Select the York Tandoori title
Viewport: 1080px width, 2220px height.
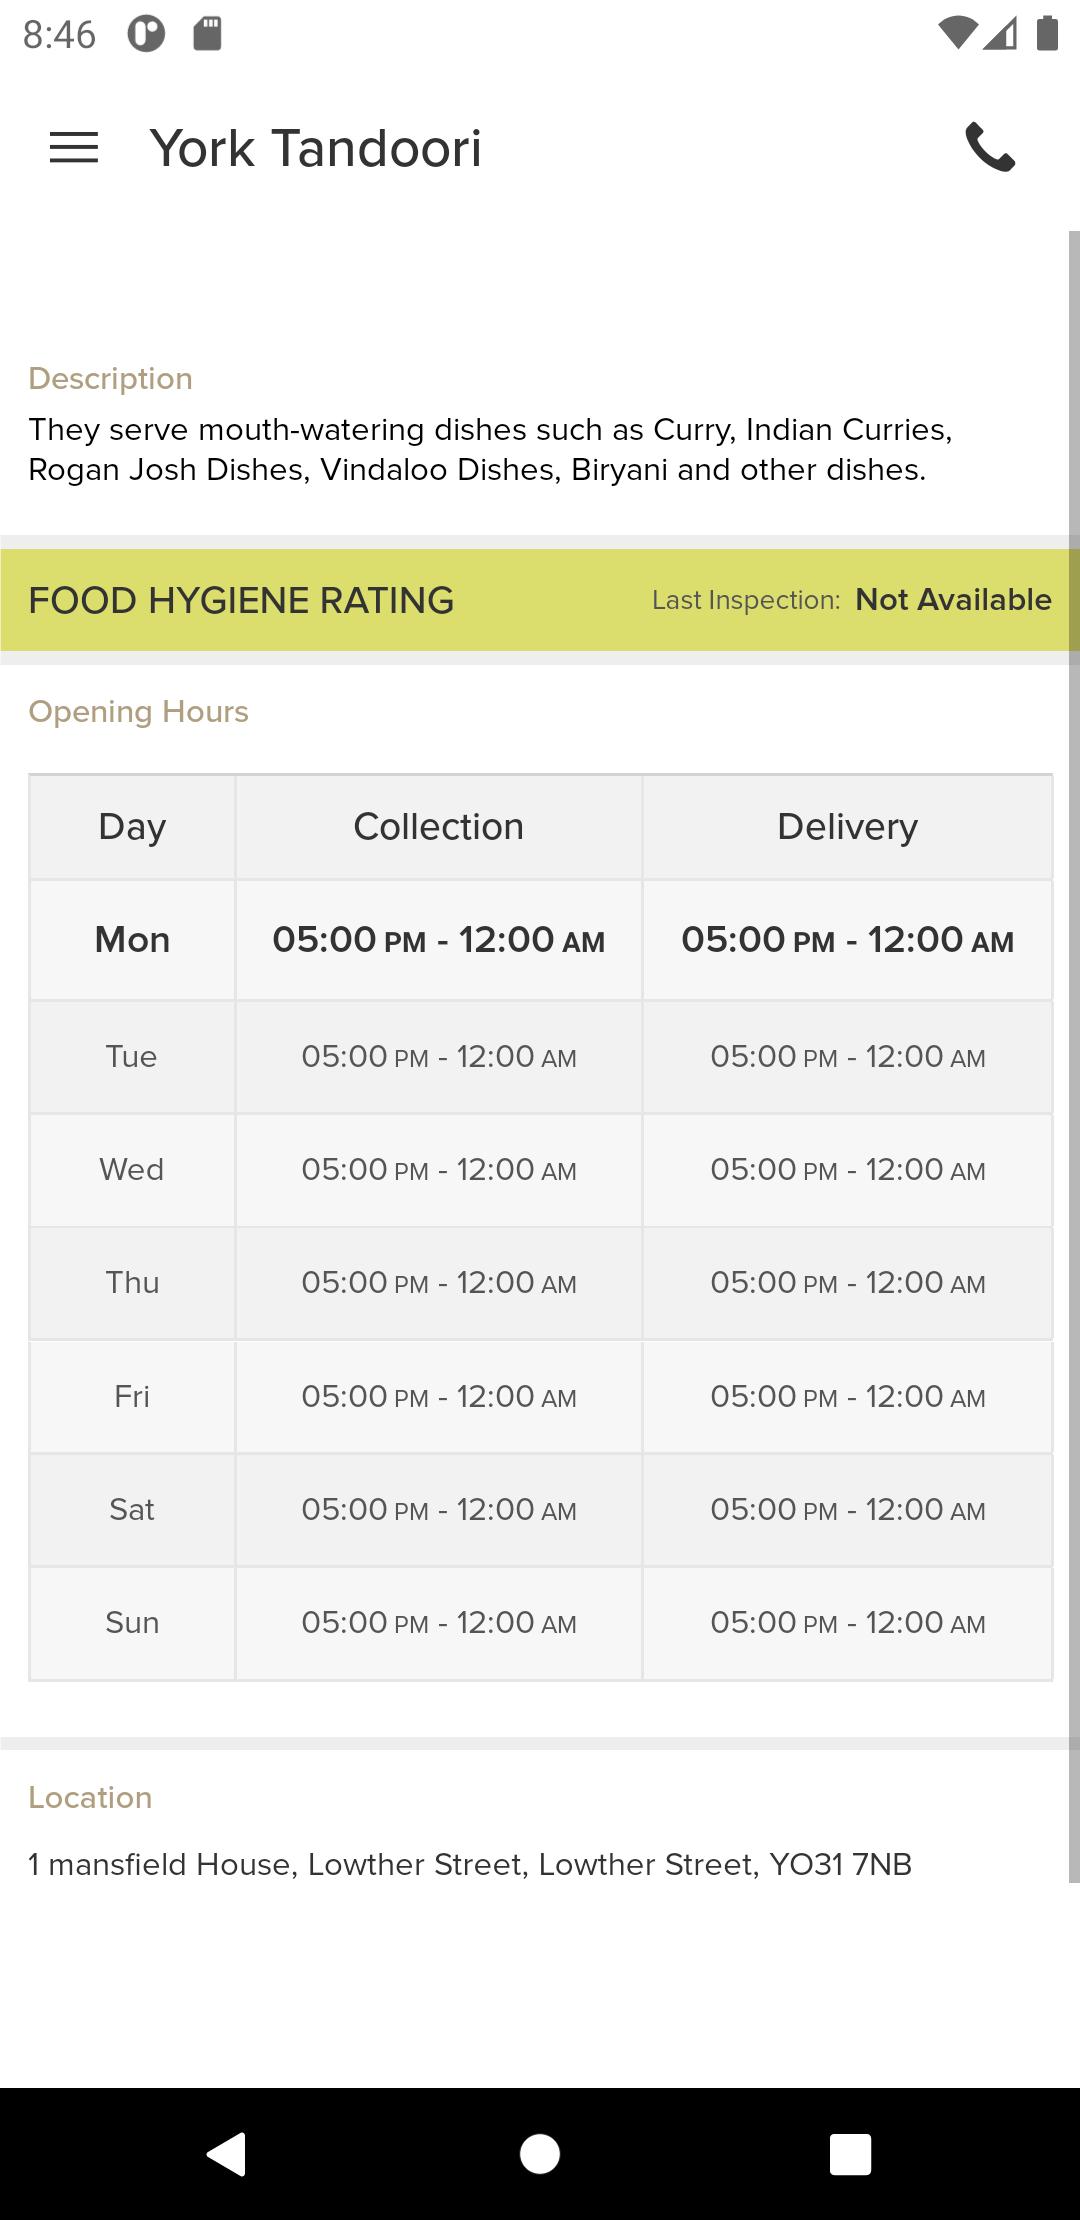click(316, 148)
